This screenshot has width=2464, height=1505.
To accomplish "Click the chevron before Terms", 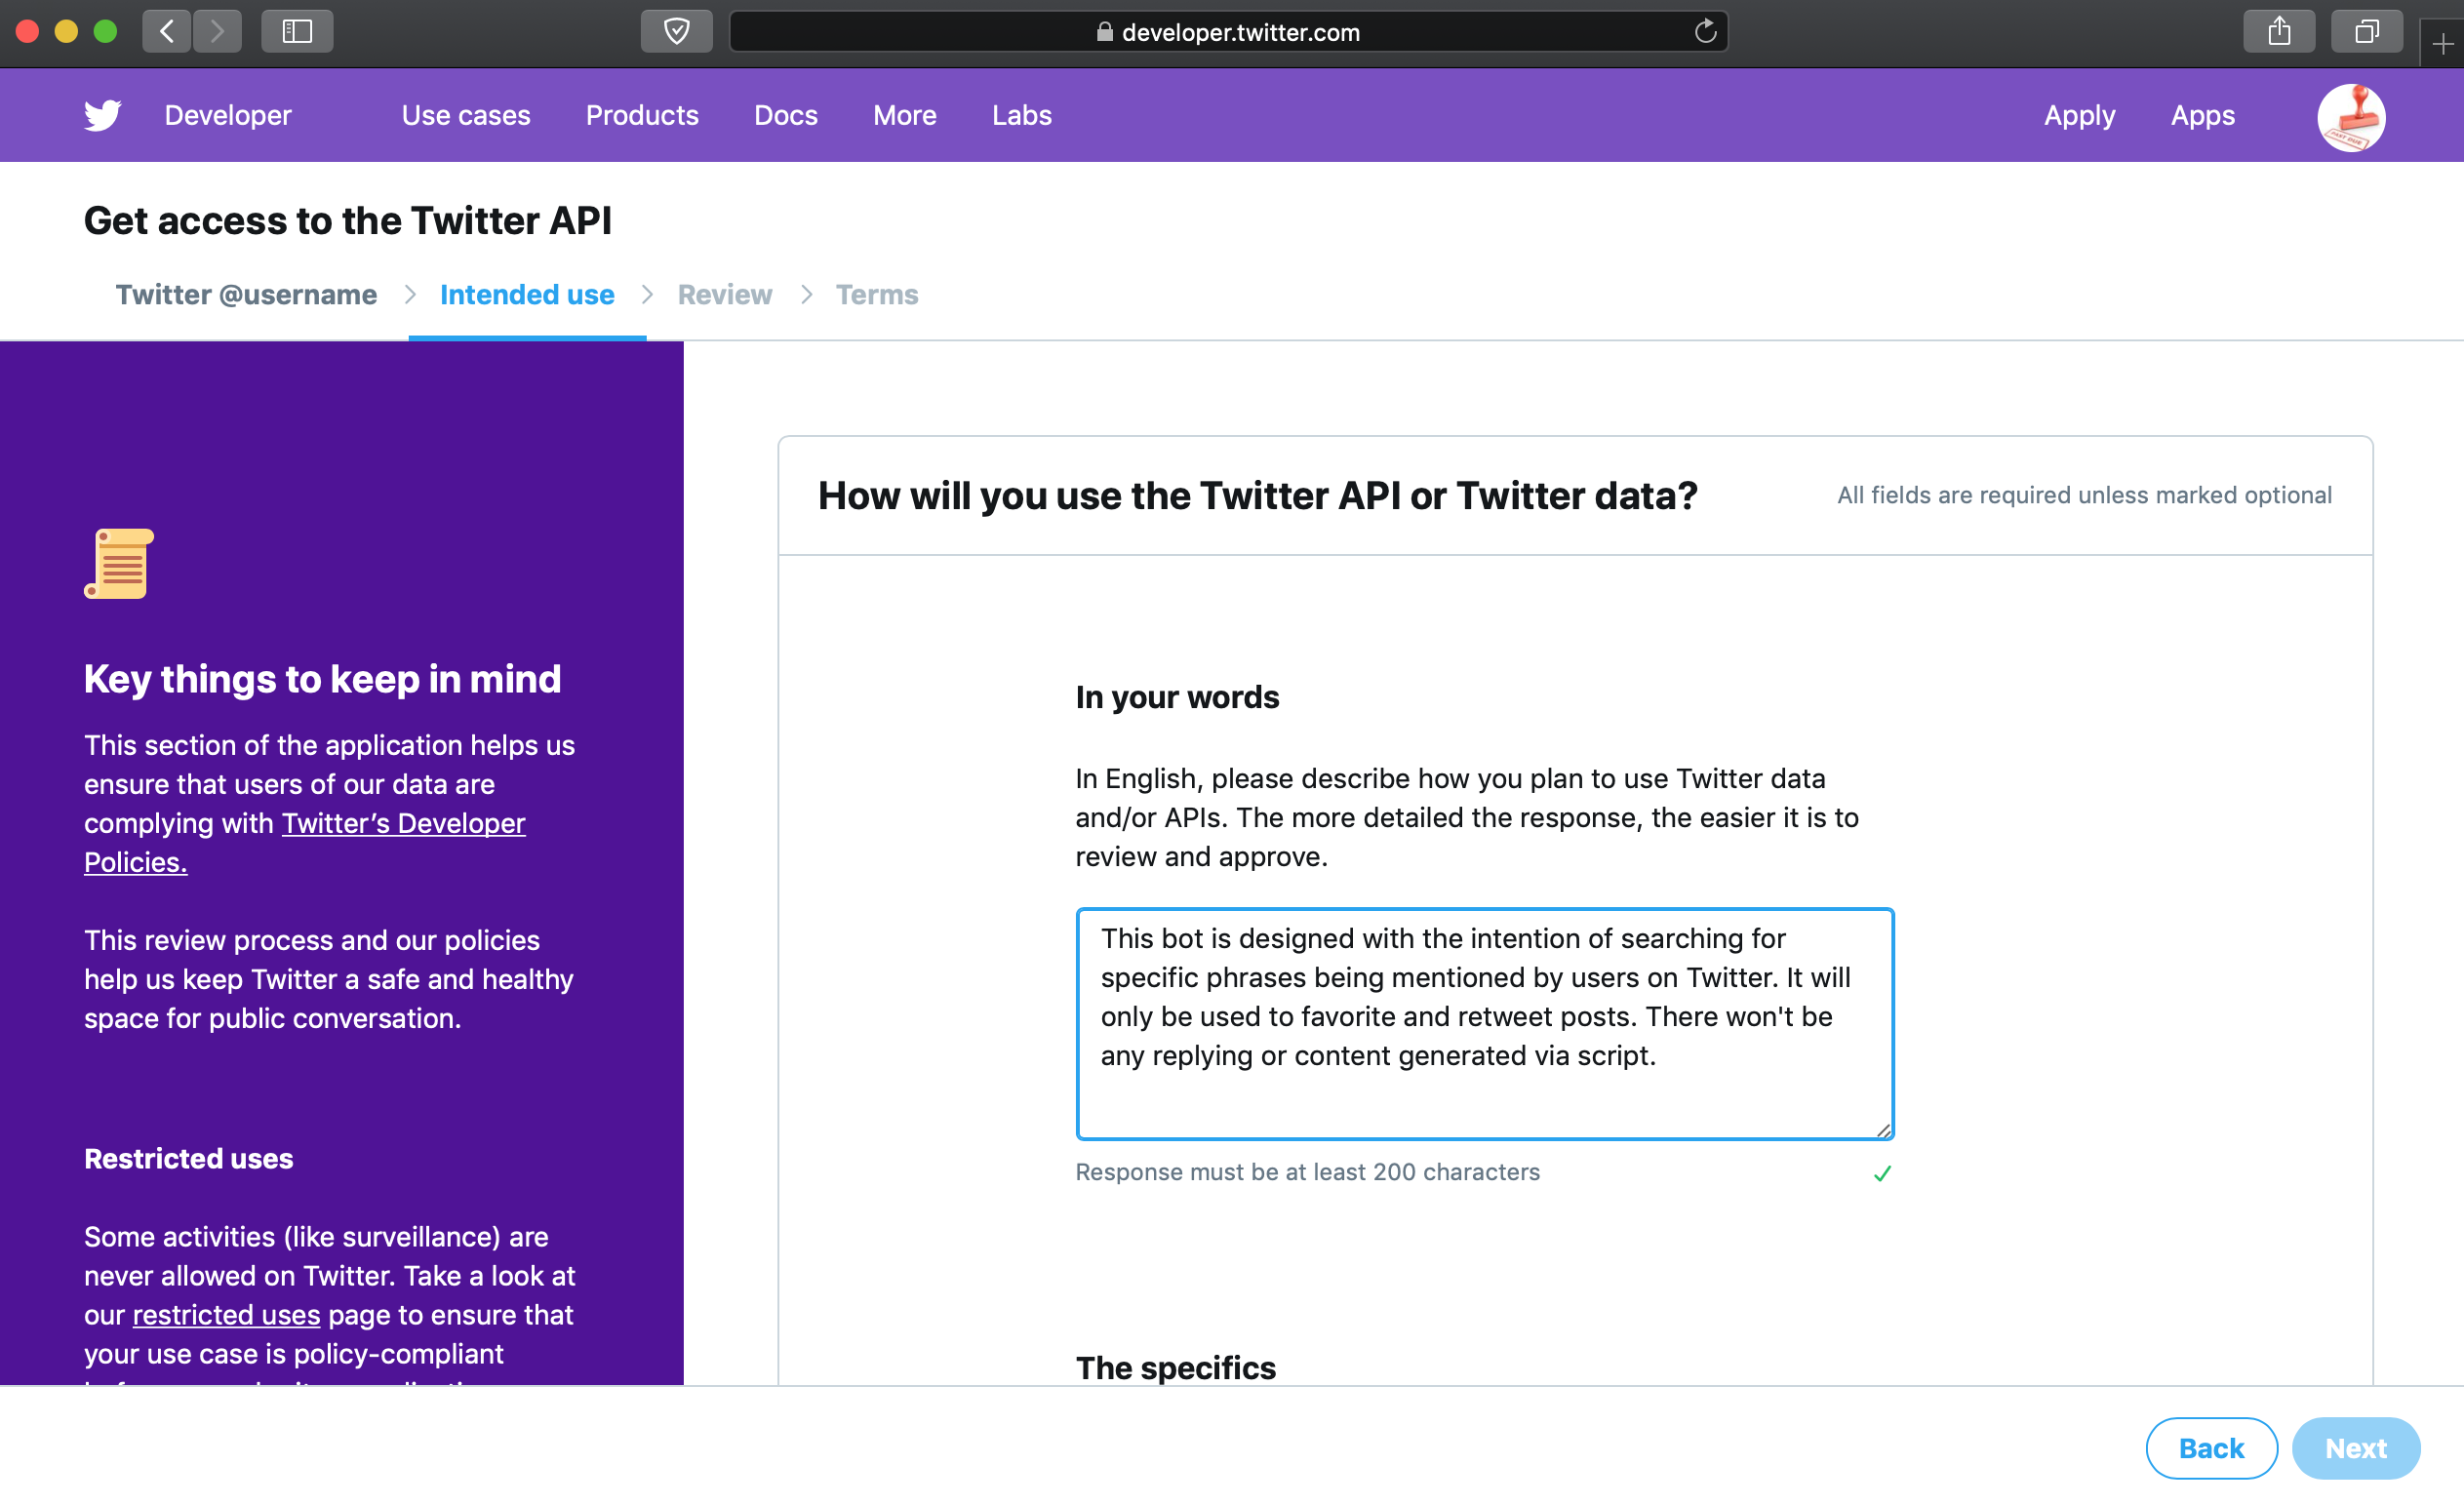I will pyautogui.click(x=806, y=295).
